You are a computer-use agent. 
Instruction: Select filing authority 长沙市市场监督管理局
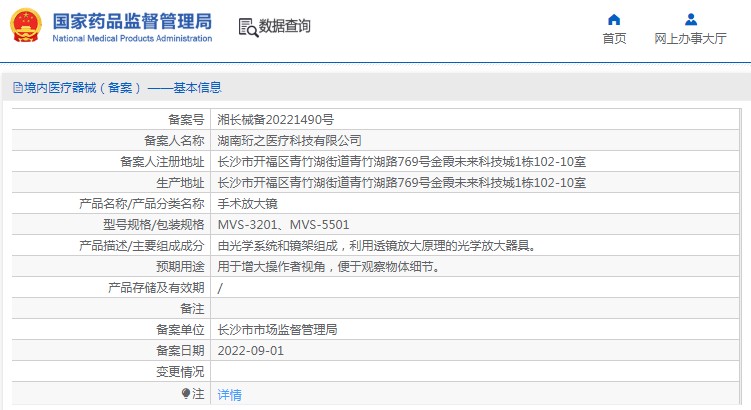tap(277, 330)
